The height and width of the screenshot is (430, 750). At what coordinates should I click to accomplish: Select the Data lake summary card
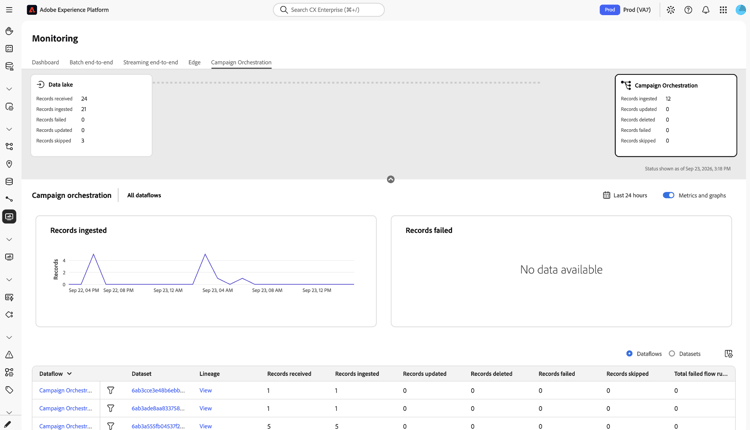pos(91,115)
